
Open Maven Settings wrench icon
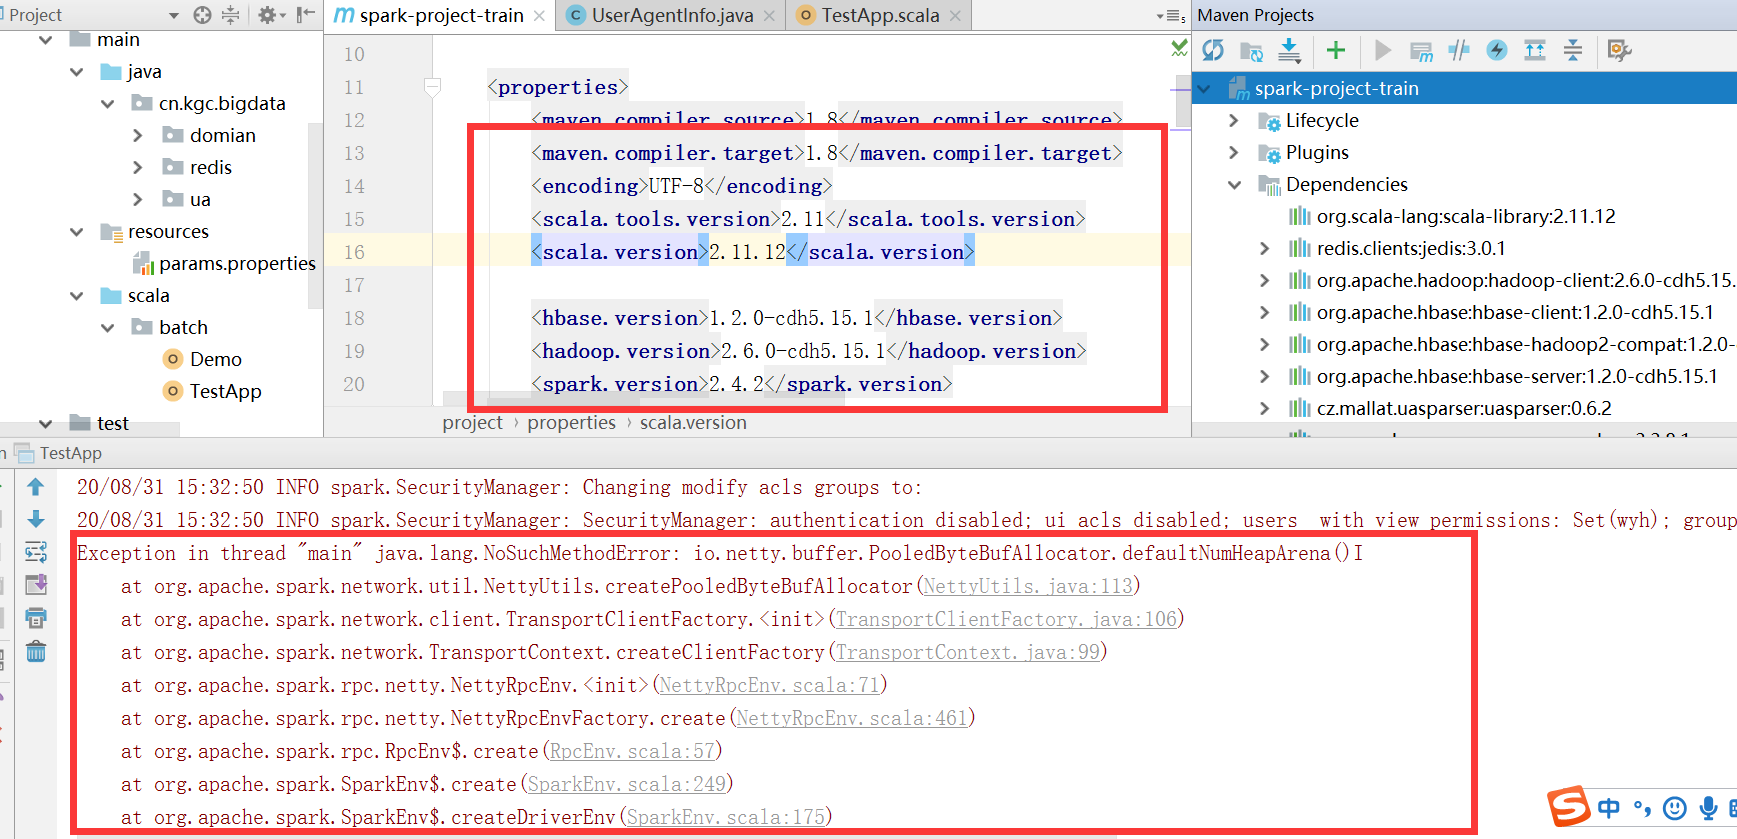1620,50
